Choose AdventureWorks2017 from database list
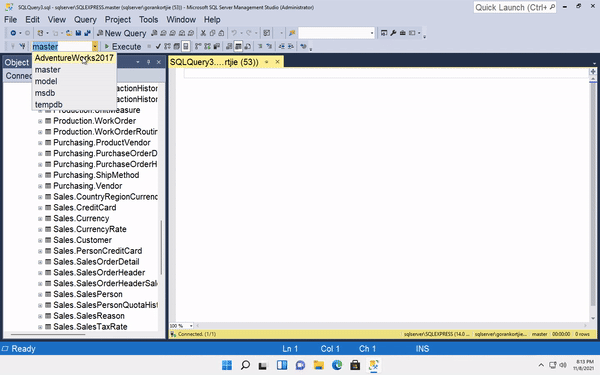This screenshot has width=600, height=375. [74, 58]
